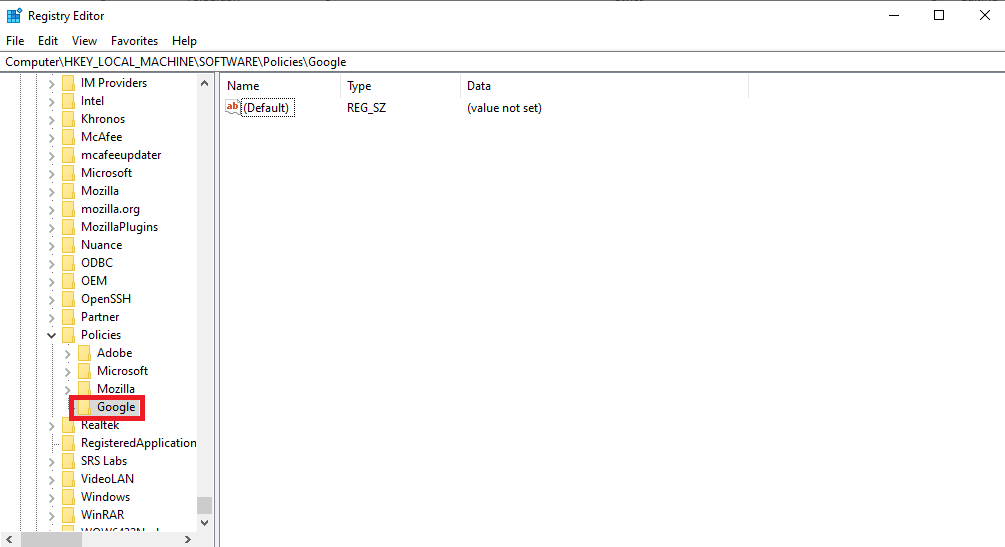Open the Help menu
Viewport: 1005px width, 547px height.
tap(184, 40)
